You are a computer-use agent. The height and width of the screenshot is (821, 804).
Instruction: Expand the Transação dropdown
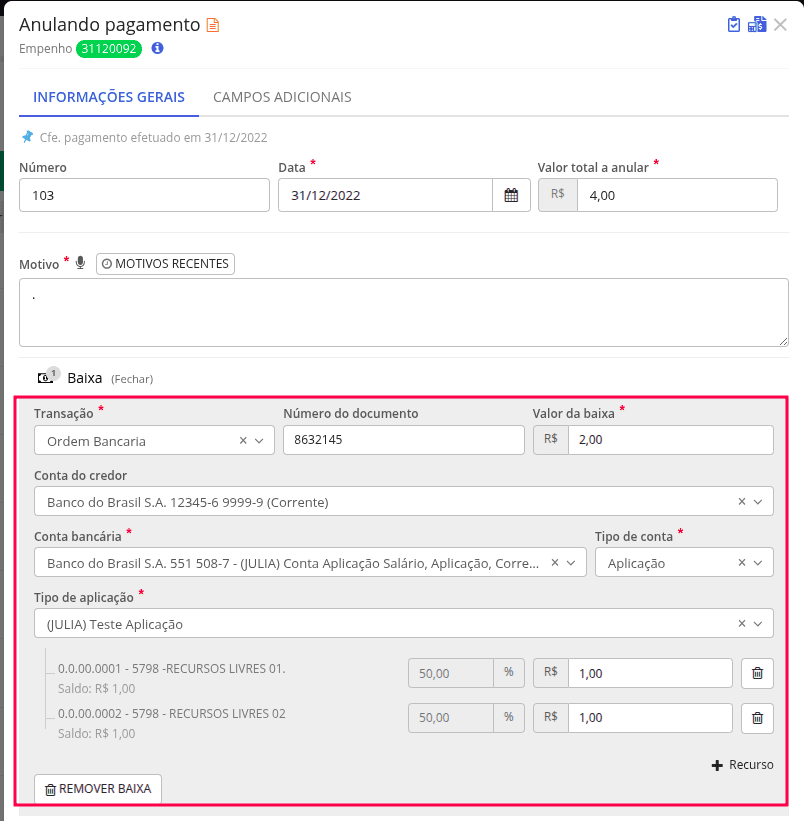tap(259, 441)
